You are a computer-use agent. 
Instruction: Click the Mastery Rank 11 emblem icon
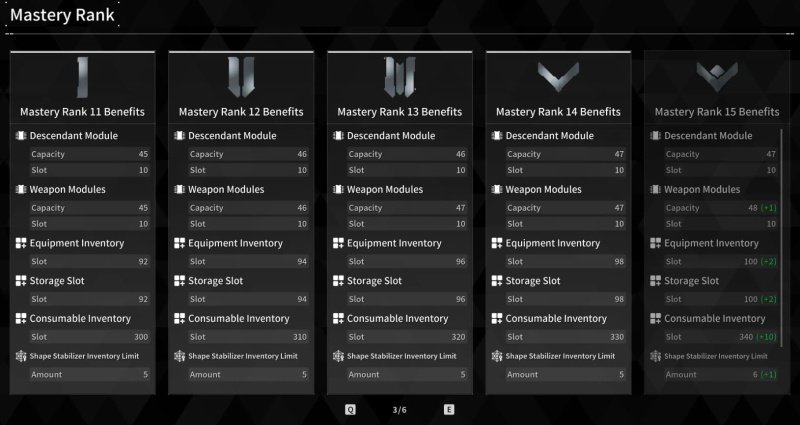[x=82, y=78]
